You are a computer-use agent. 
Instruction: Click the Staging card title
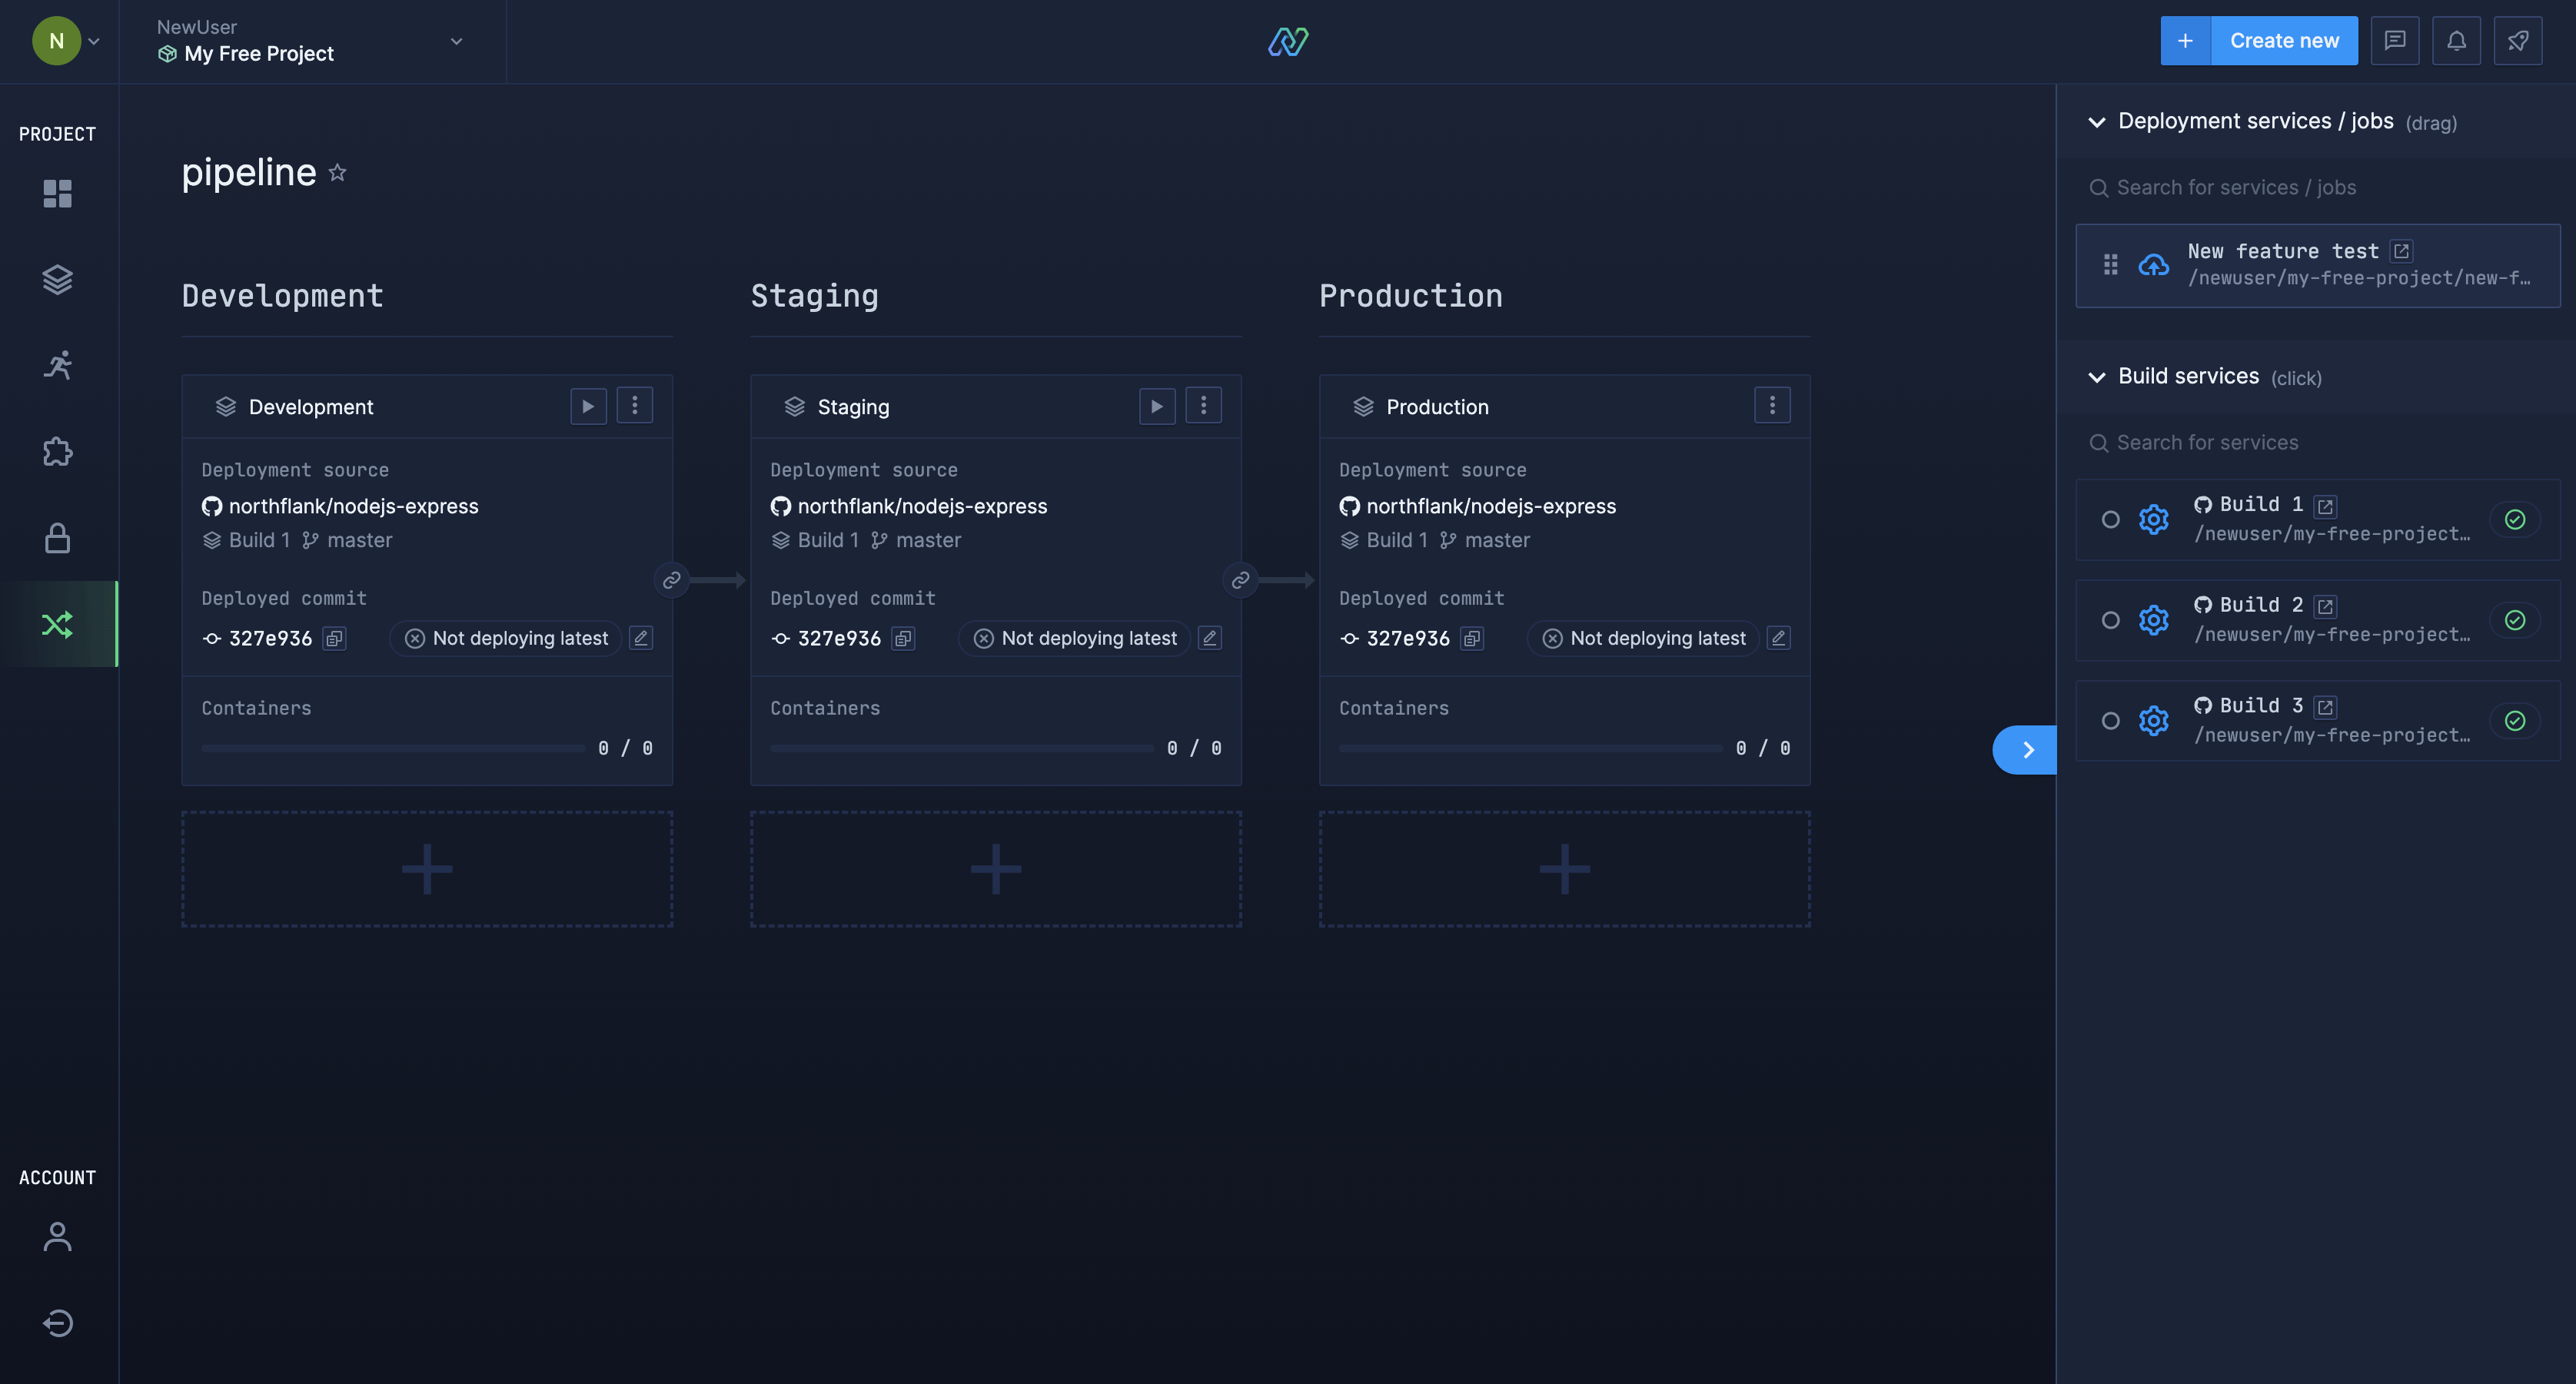tap(853, 406)
